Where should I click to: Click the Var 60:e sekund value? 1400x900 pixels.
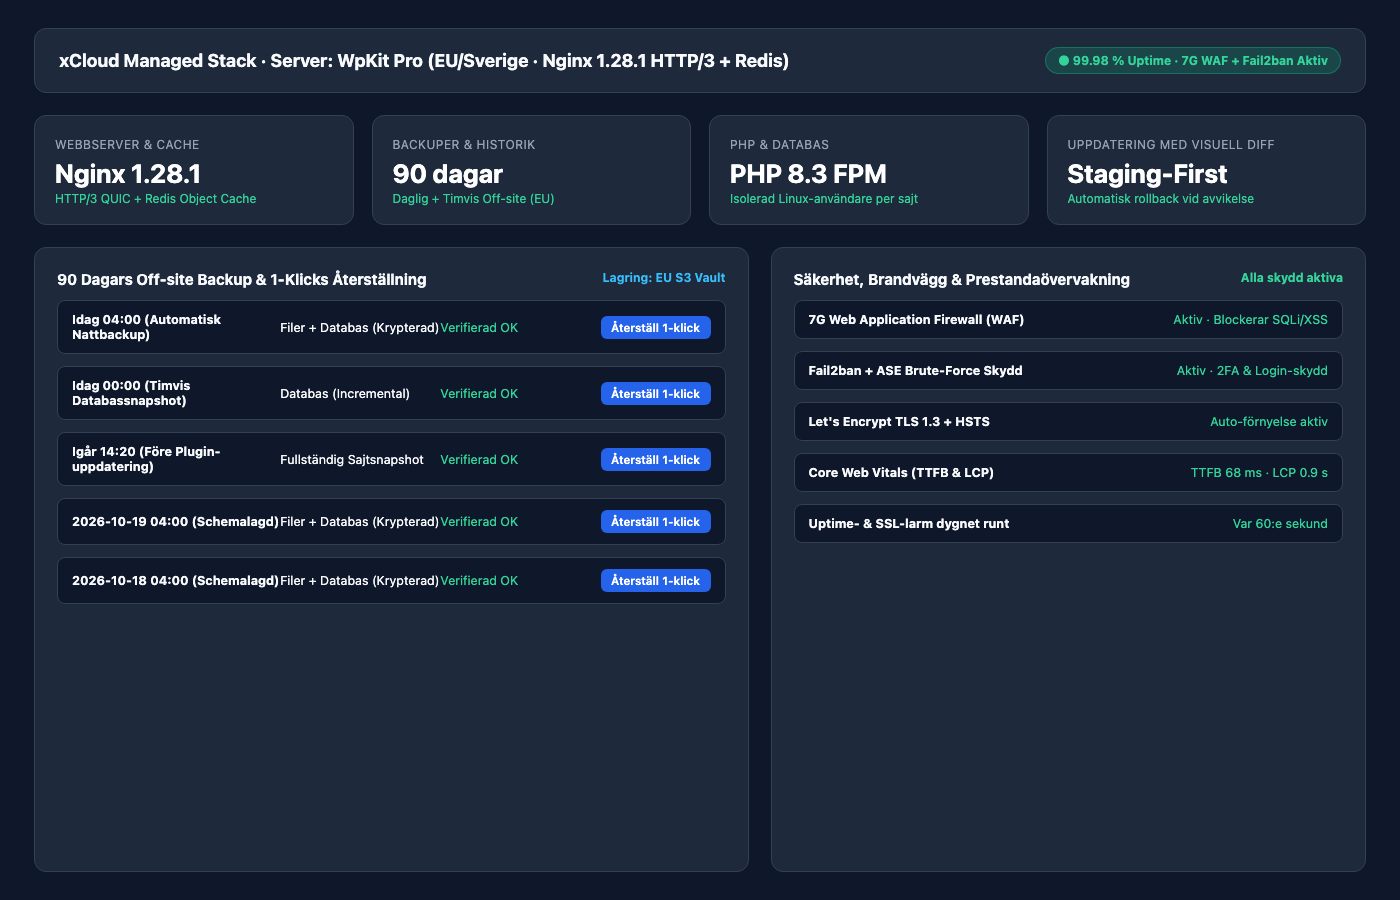[1280, 524]
